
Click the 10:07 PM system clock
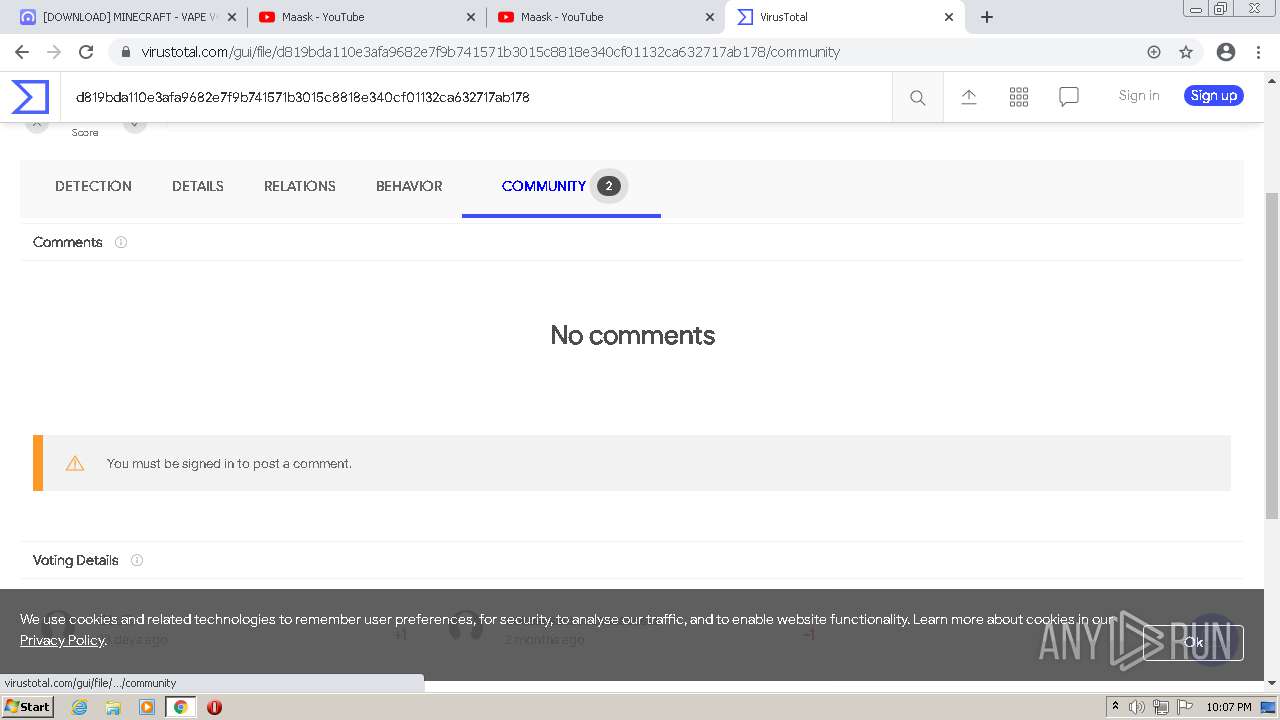(1229, 707)
